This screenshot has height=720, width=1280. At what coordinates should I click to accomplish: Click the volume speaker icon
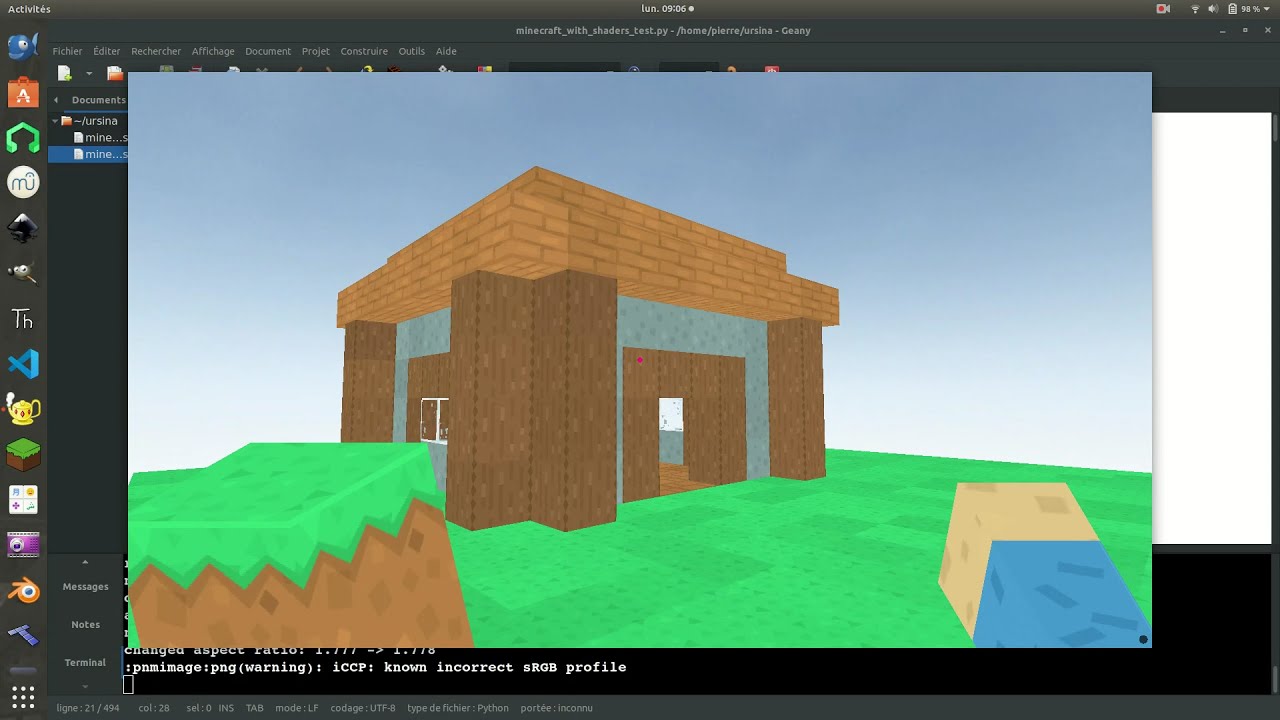(x=1213, y=9)
